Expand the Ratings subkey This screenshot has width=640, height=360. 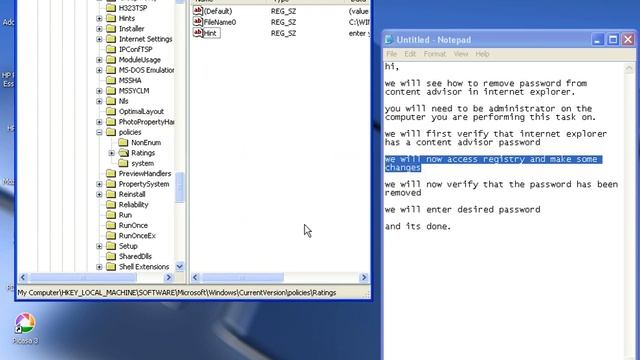pyautogui.click(x=112, y=153)
